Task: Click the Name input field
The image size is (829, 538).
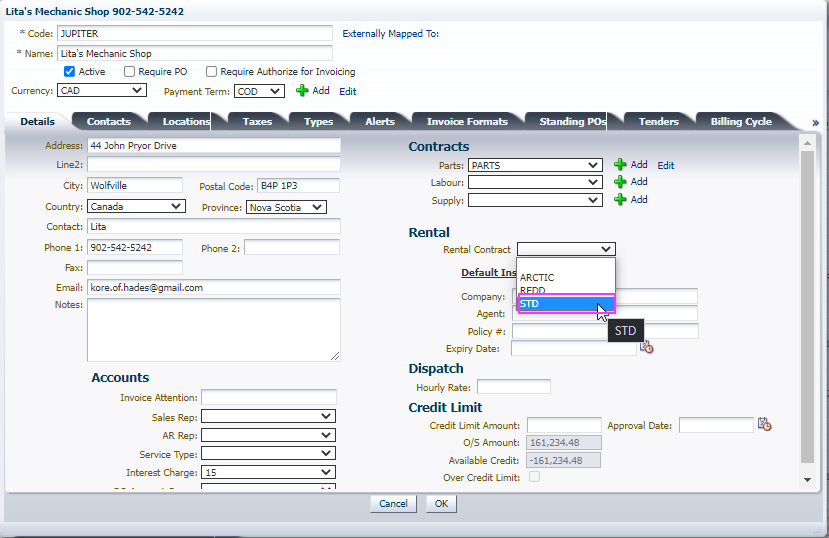Action: coord(195,53)
